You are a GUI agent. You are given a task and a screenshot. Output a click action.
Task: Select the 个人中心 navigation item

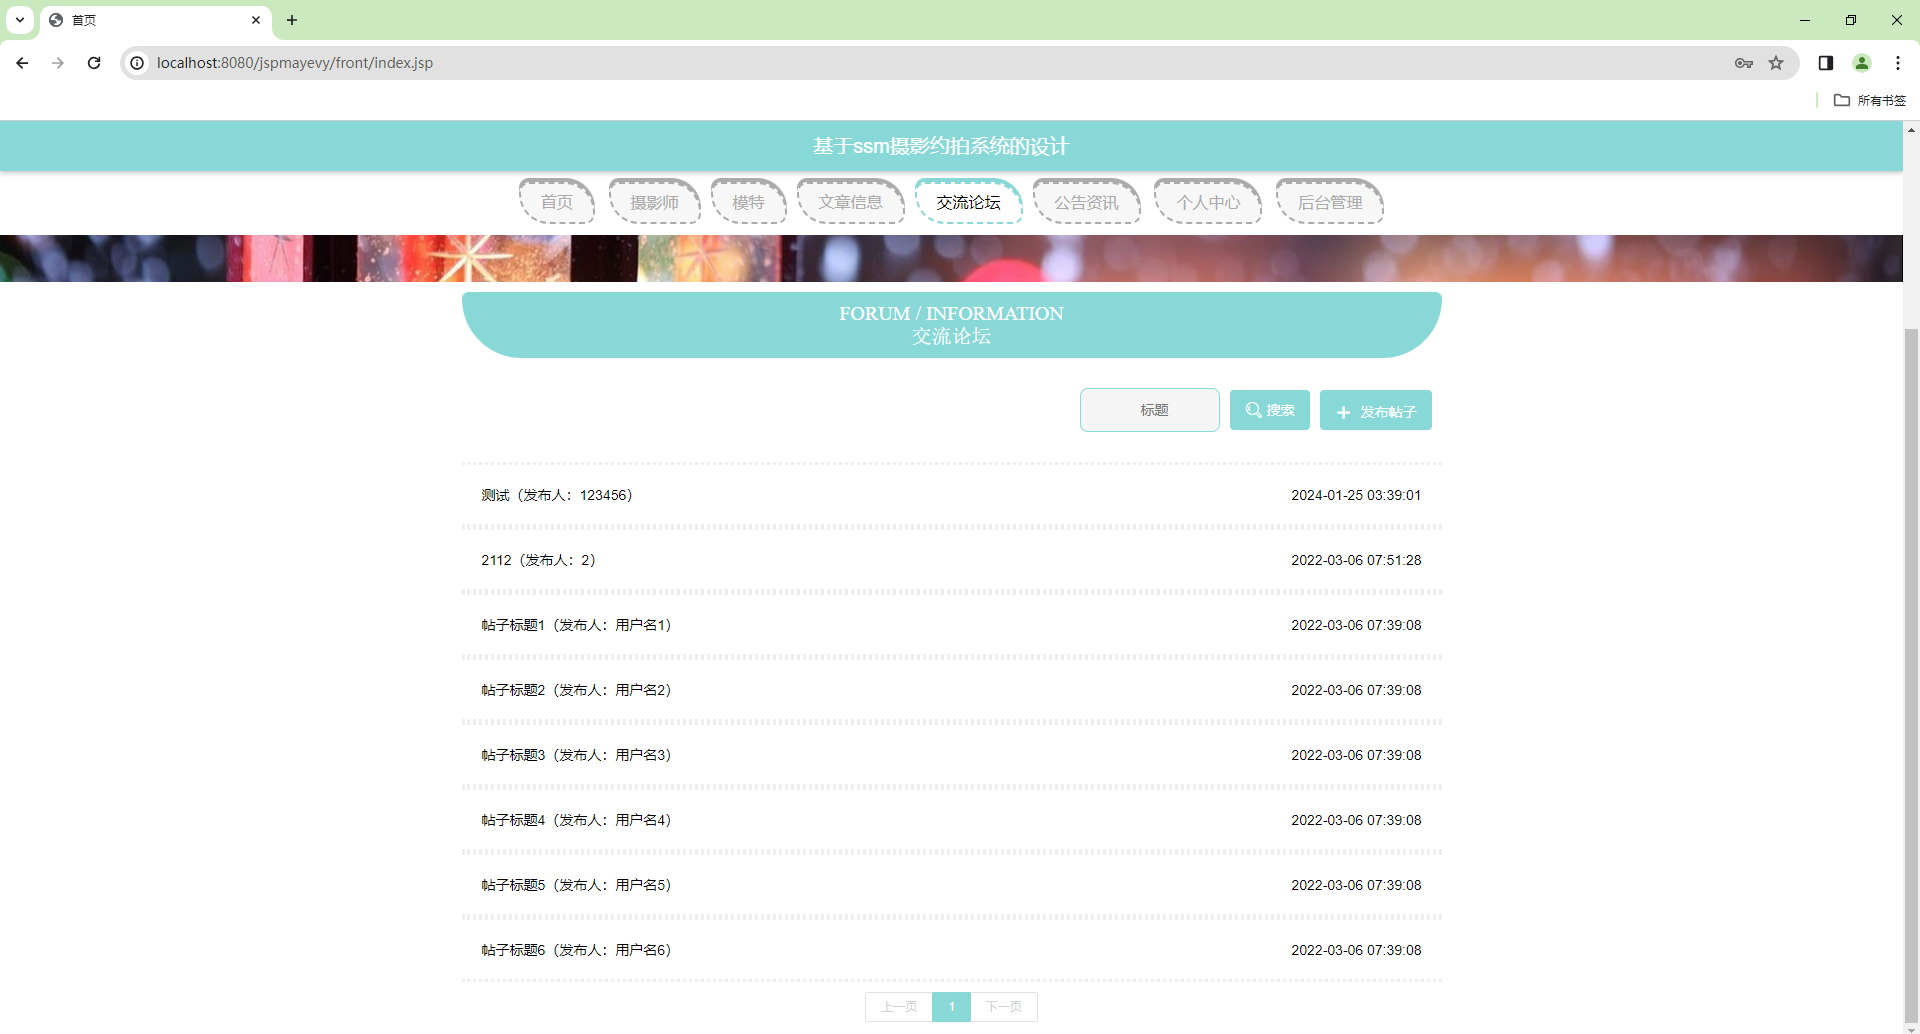(1208, 201)
